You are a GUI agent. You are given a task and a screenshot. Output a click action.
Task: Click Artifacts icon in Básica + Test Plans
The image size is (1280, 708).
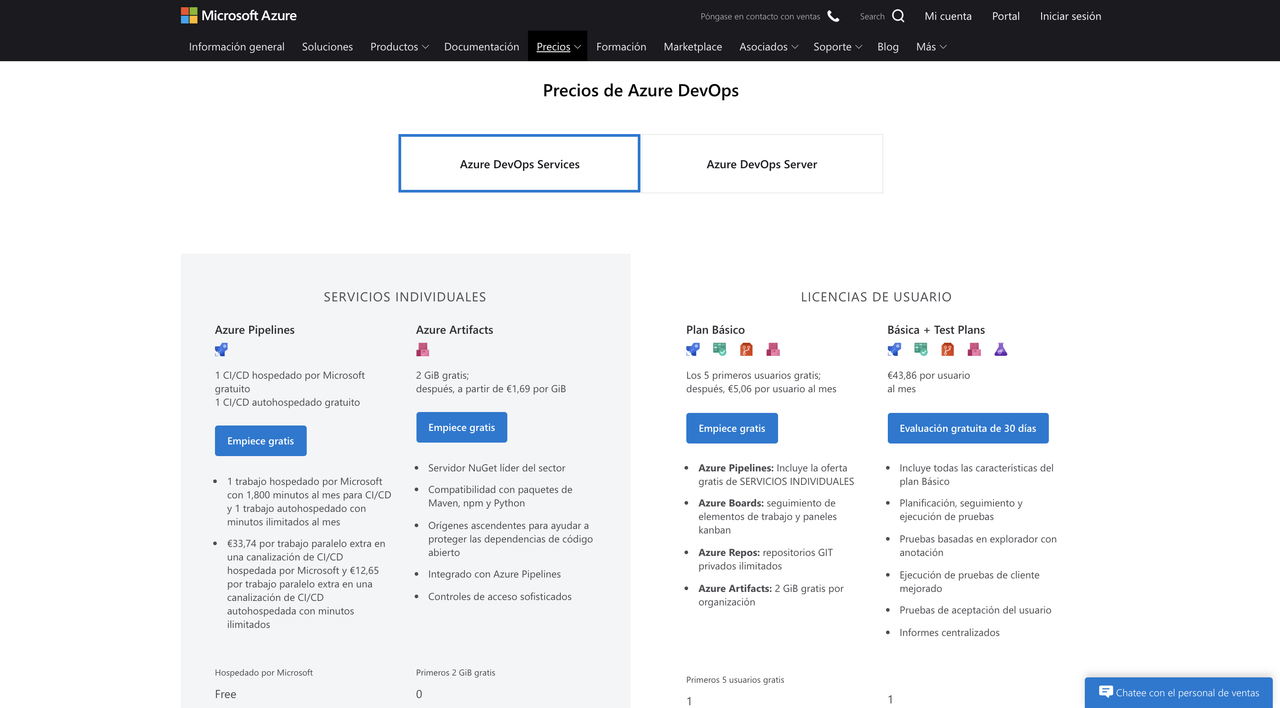click(x=974, y=350)
